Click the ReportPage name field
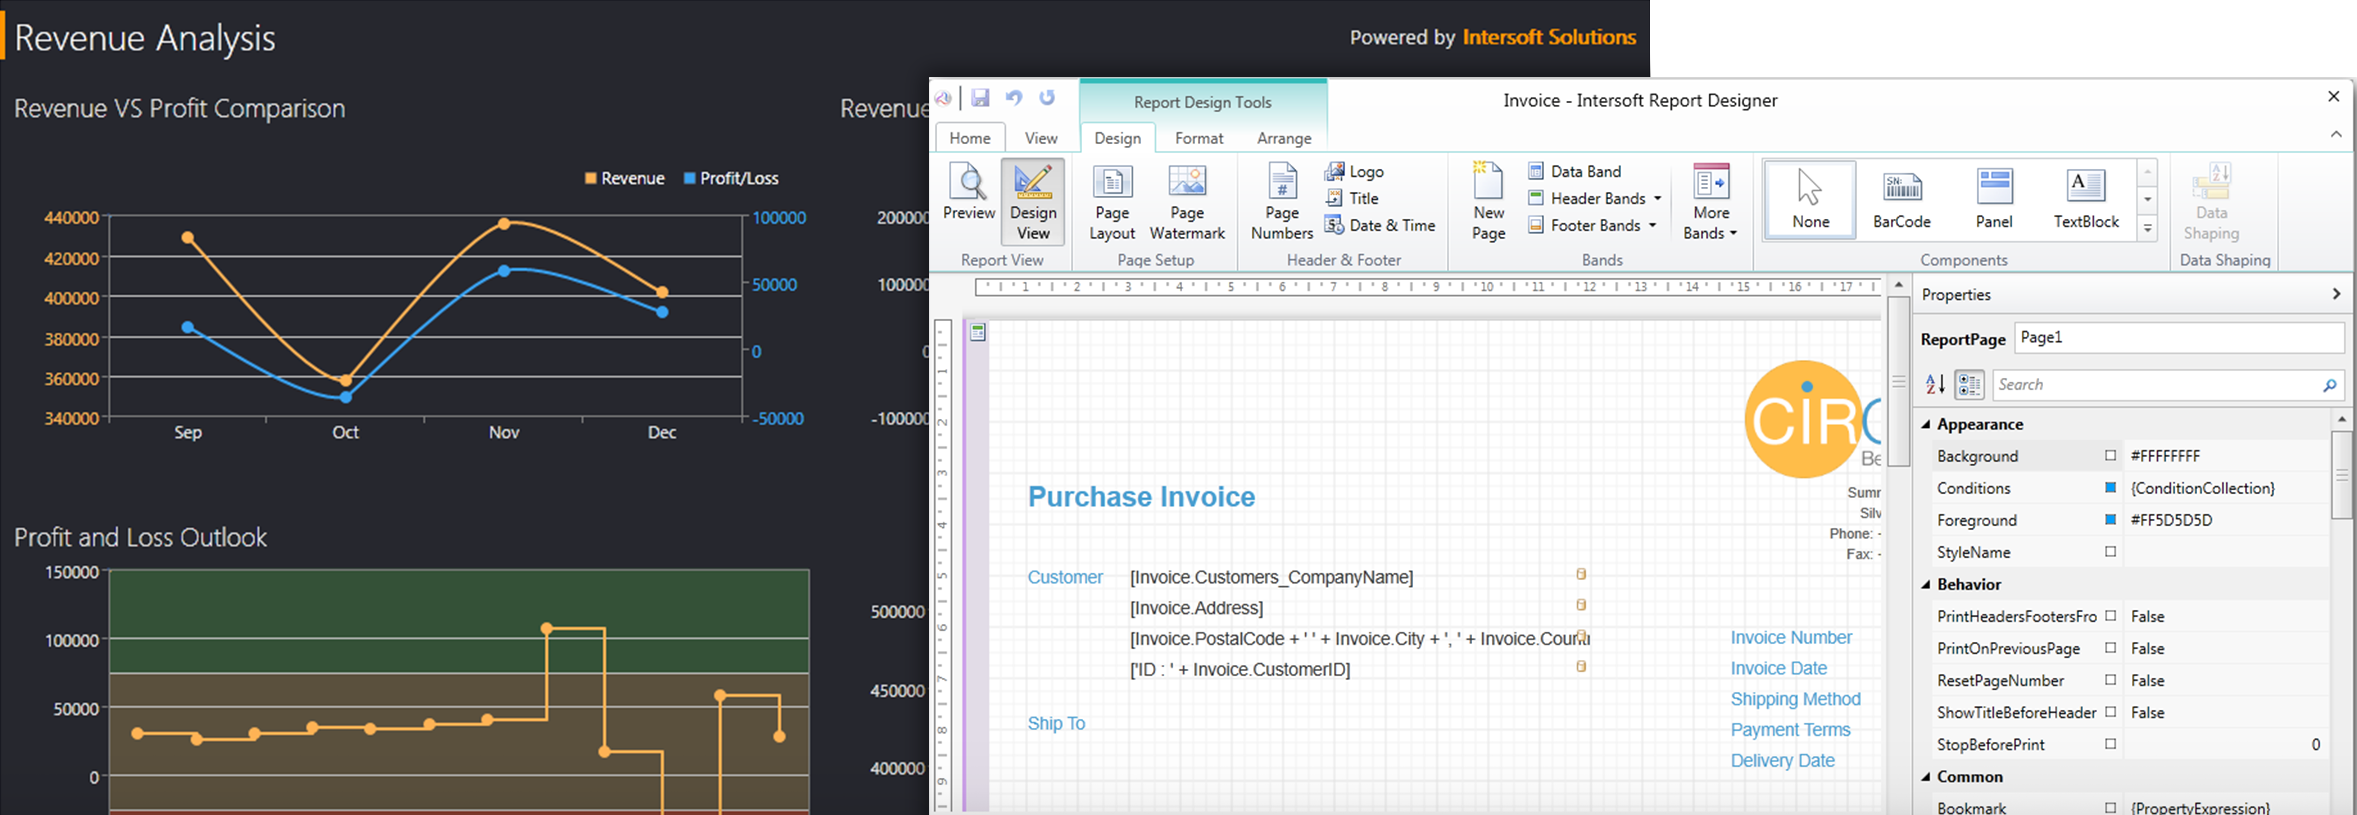Image resolution: width=2357 pixels, height=815 pixels. (2179, 338)
